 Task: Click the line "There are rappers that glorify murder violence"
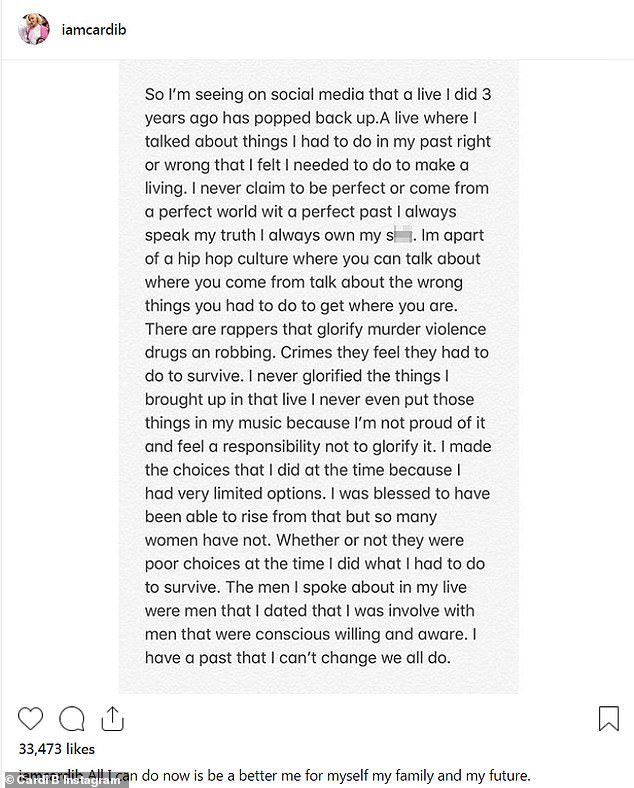pos(315,329)
